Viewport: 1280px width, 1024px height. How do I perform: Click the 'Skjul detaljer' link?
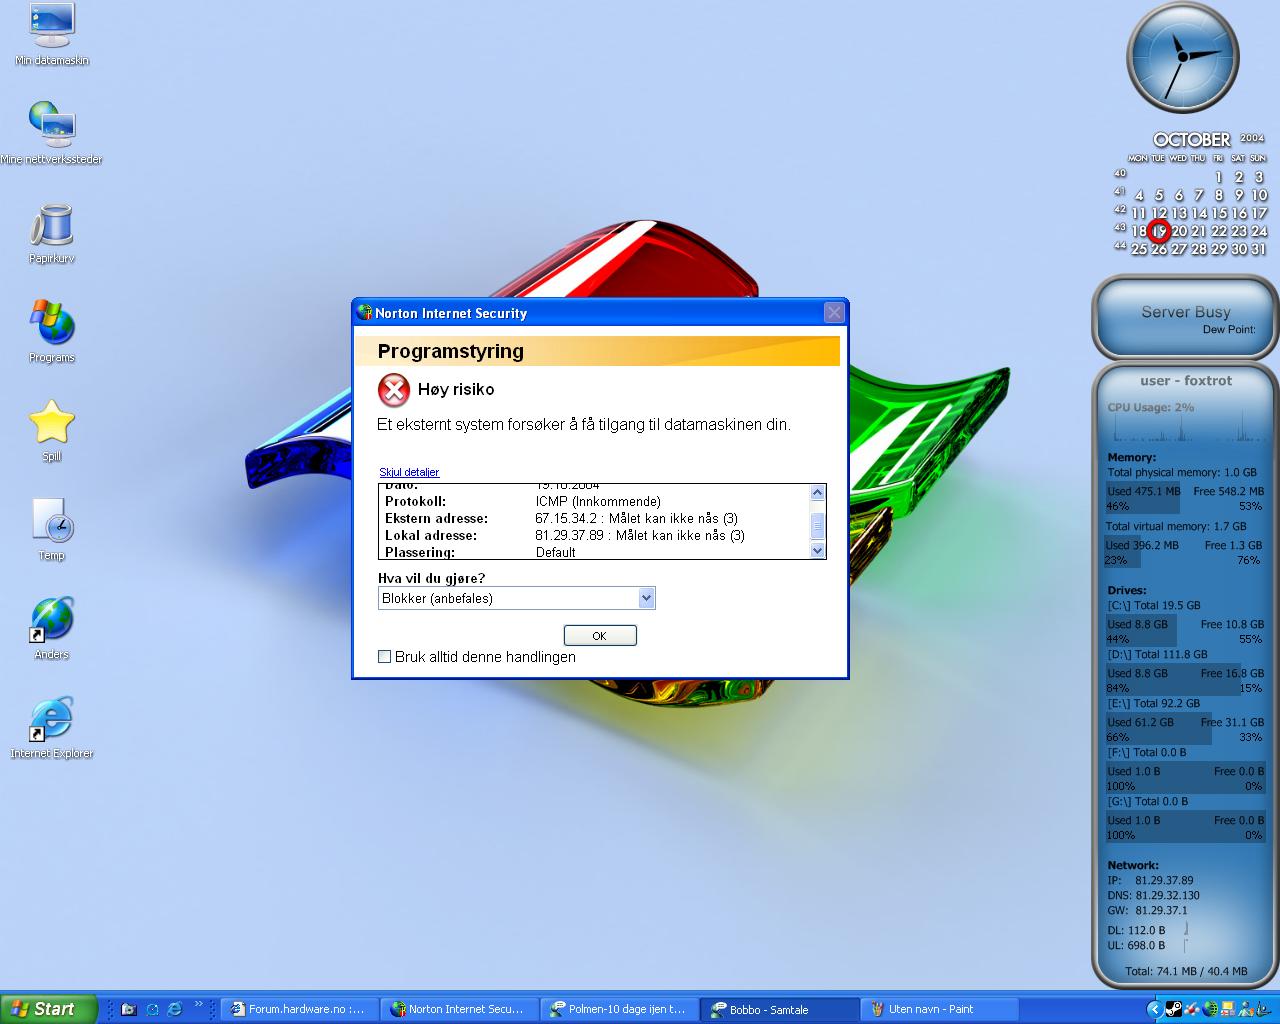[x=409, y=472]
